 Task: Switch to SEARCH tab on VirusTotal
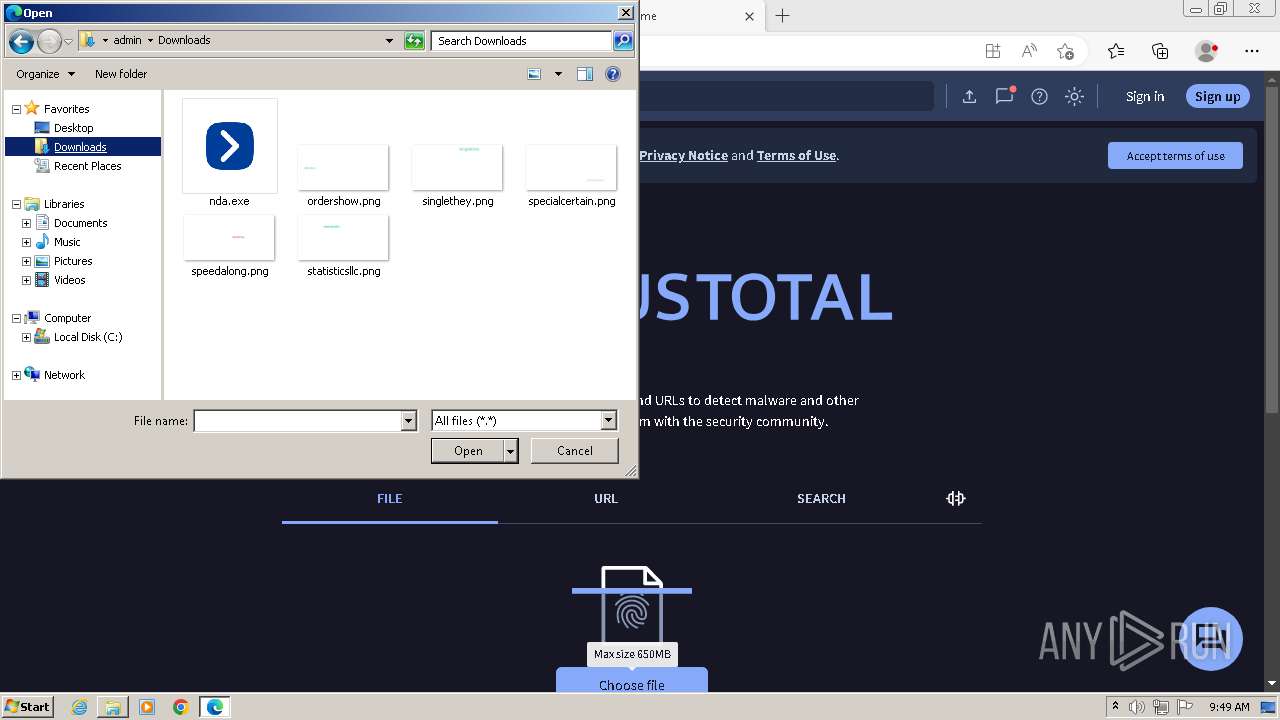821,498
